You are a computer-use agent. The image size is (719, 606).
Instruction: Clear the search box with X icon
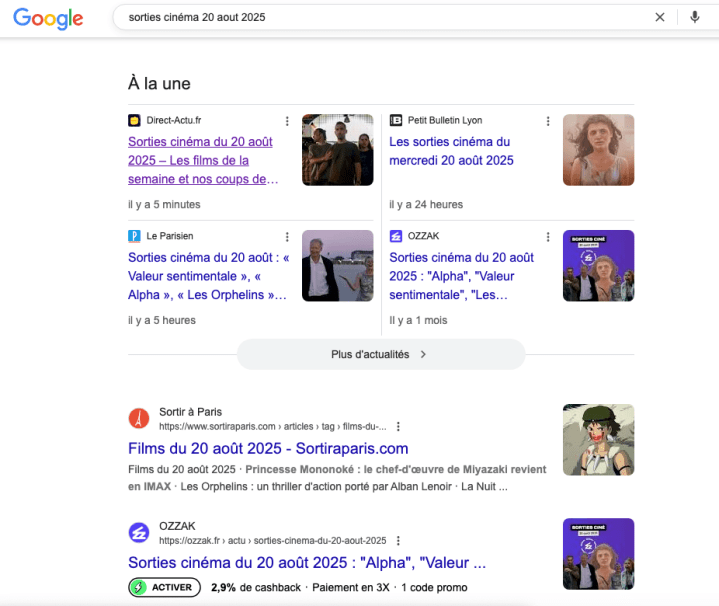tap(660, 17)
